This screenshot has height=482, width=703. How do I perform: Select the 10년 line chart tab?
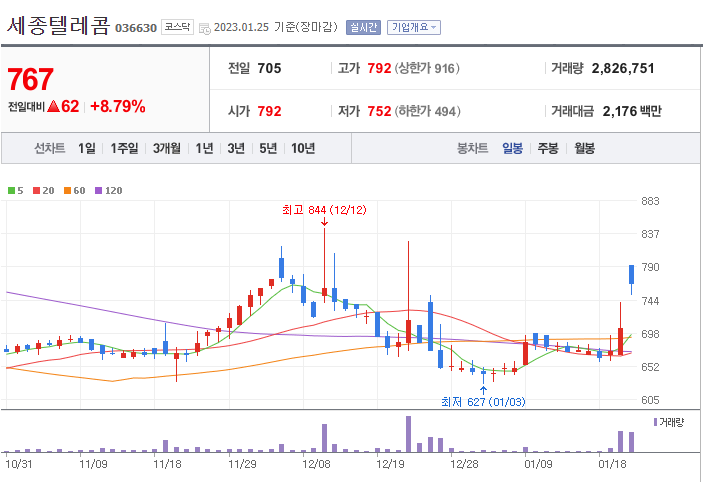[x=303, y=148]
